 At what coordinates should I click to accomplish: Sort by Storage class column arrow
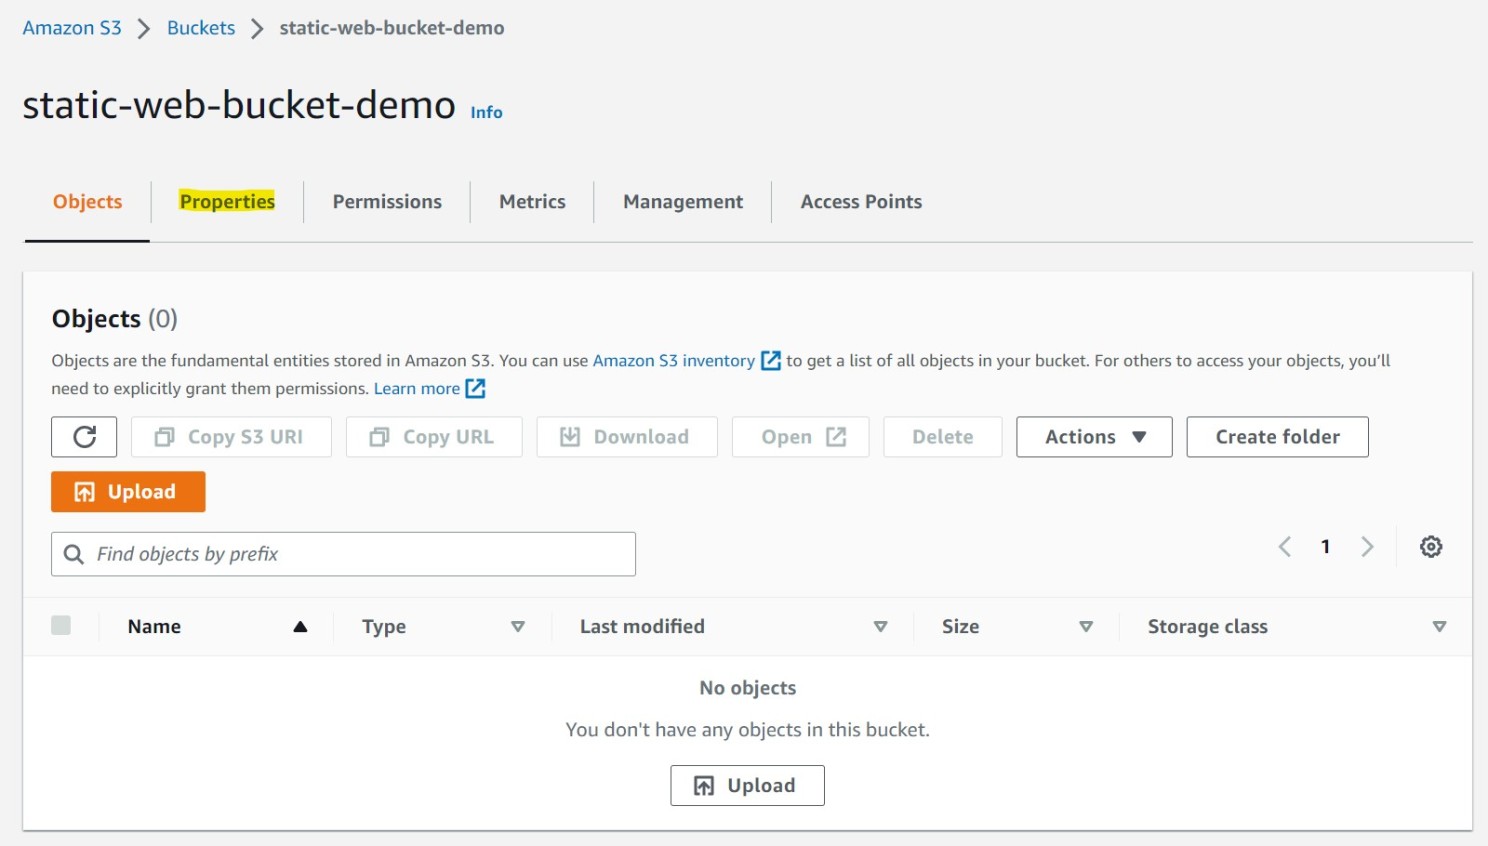point(1439,627)
